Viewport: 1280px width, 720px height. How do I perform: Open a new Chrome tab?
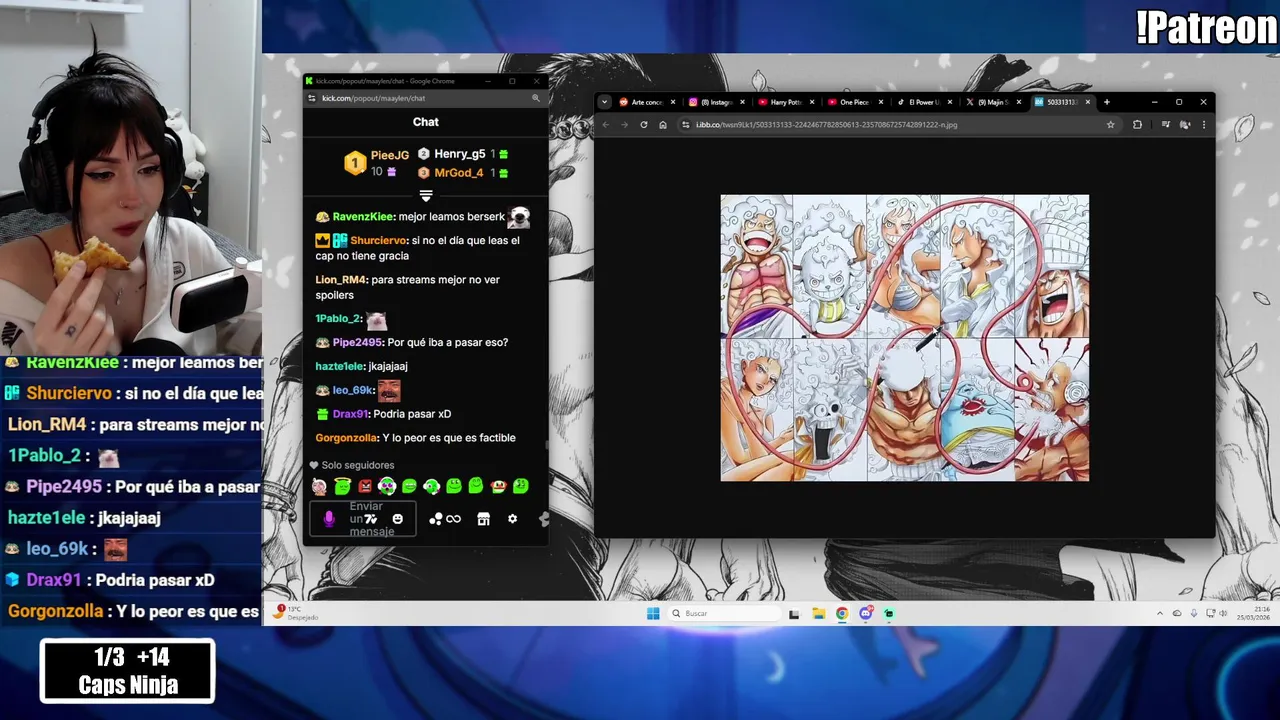coord(1106,102)
